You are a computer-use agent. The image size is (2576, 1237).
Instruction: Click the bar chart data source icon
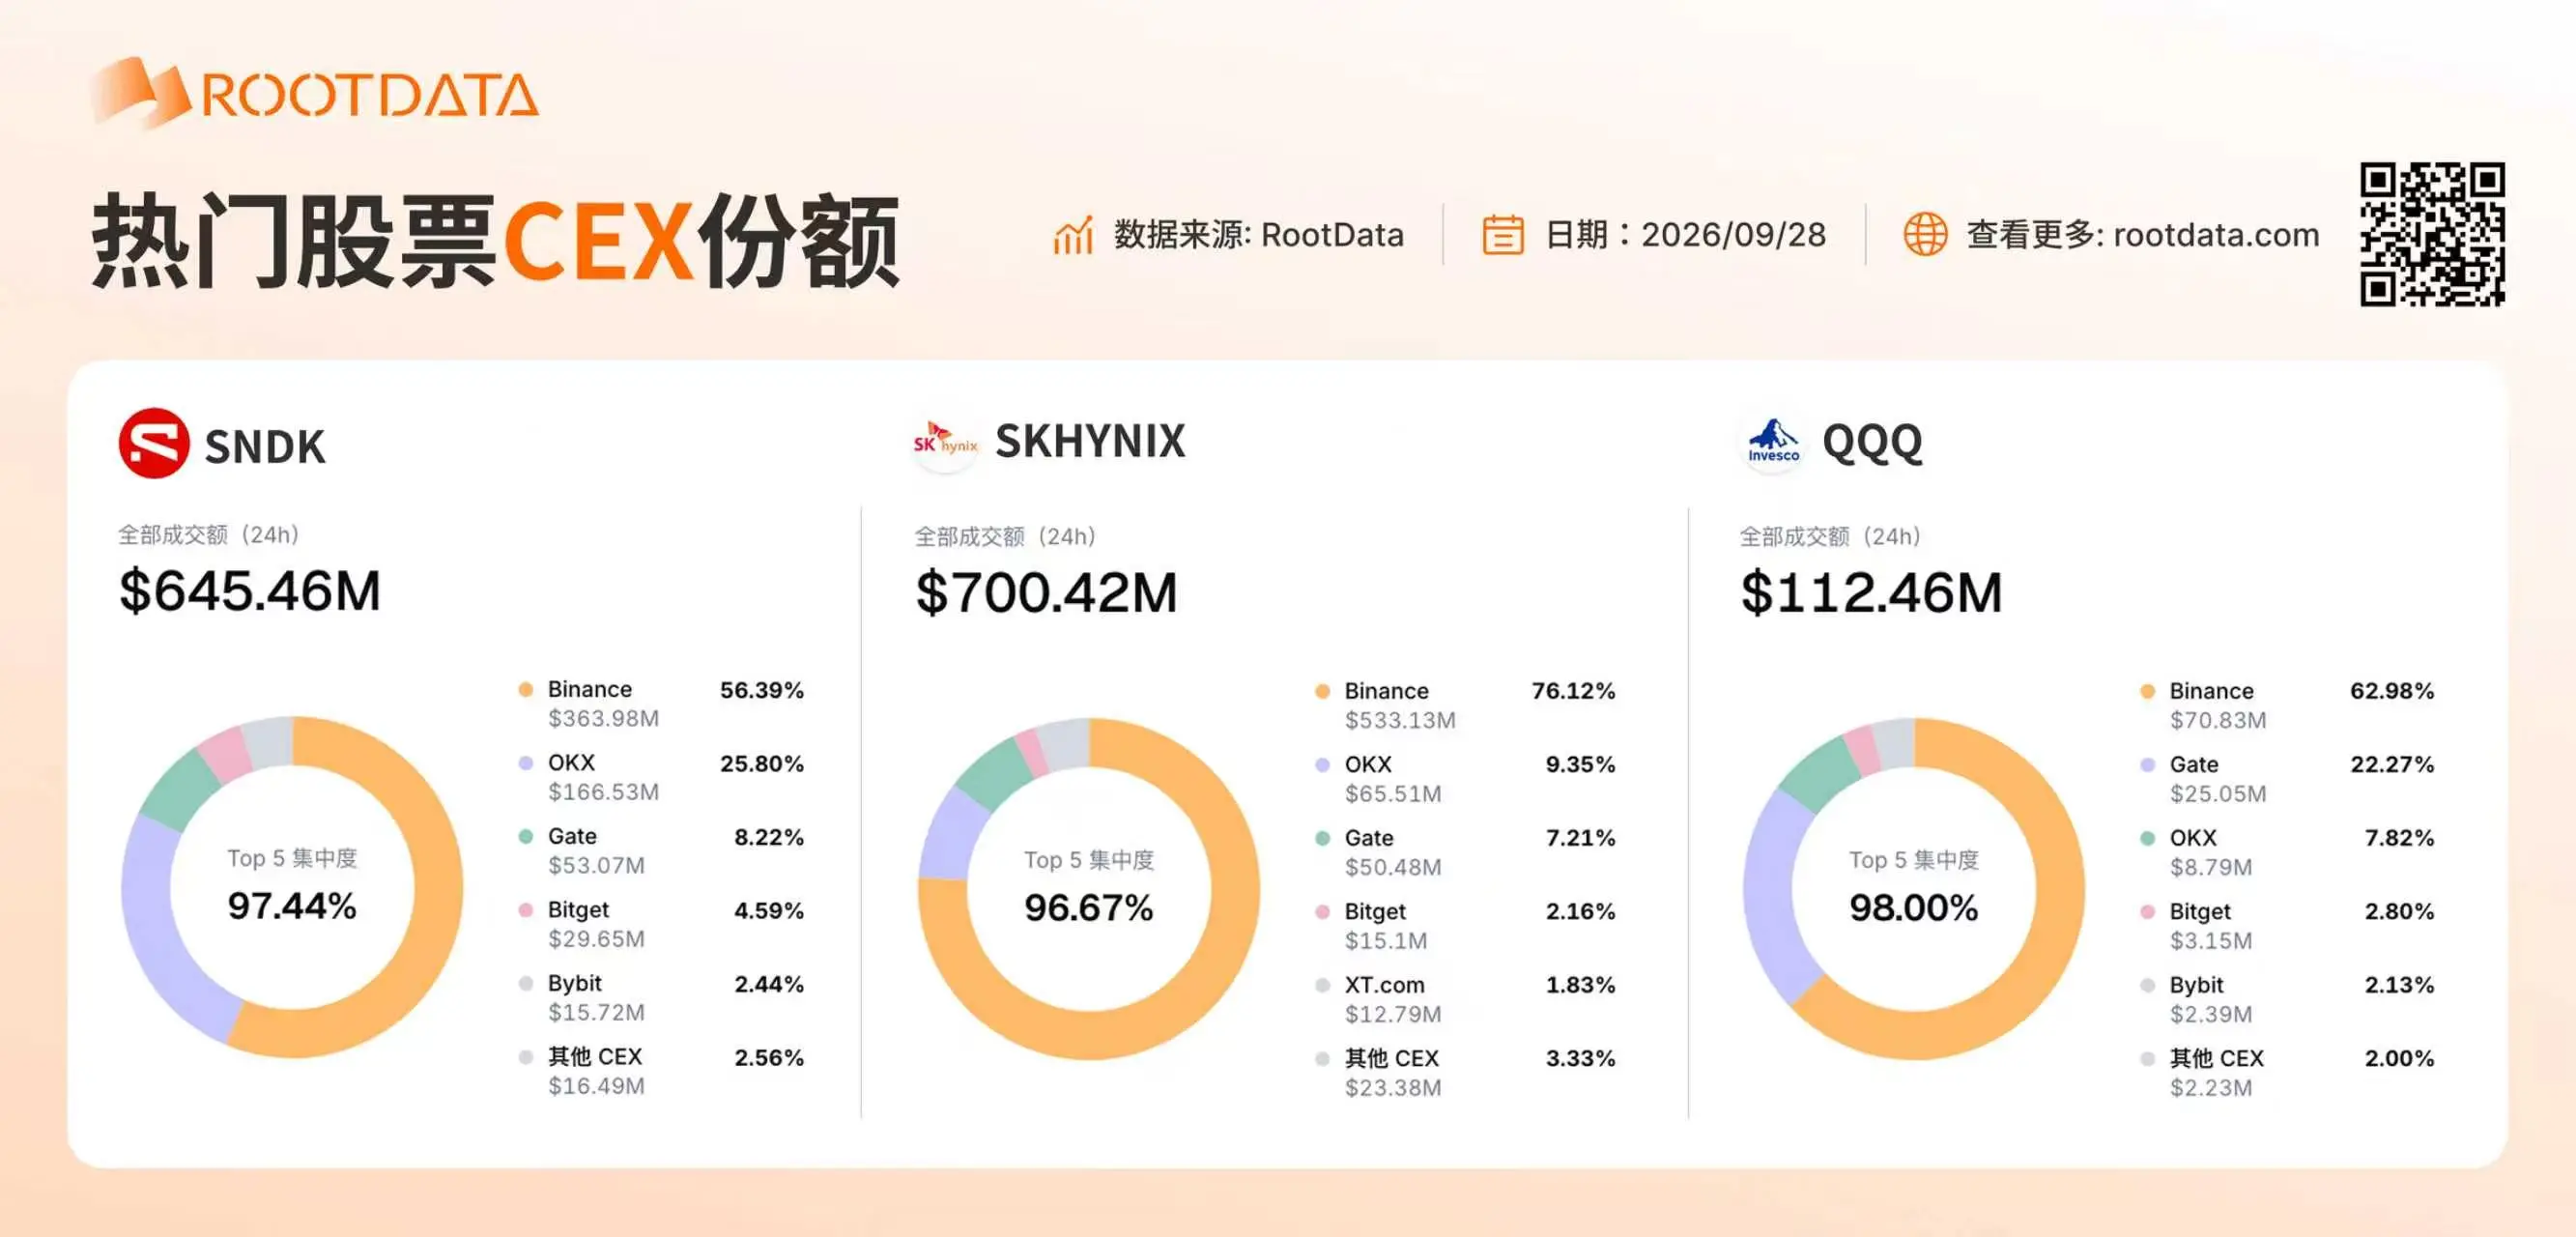1073,235
